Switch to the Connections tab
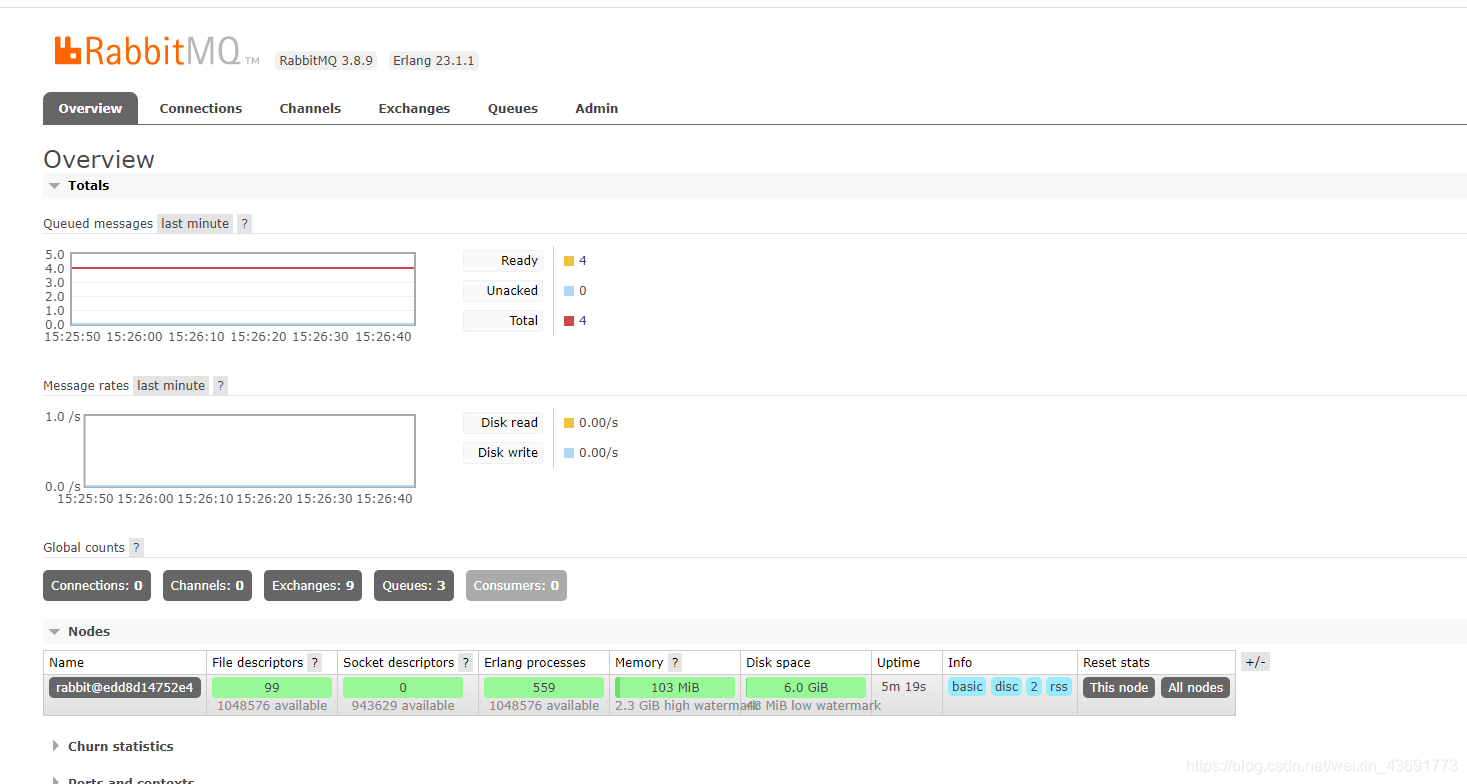The image size is (1467, 784). click(201, 108)
